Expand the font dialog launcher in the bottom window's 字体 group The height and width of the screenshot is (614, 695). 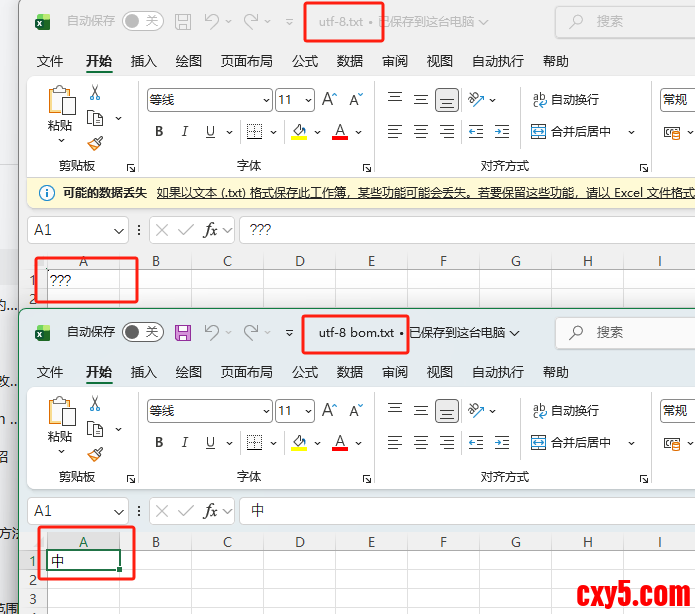367,479
